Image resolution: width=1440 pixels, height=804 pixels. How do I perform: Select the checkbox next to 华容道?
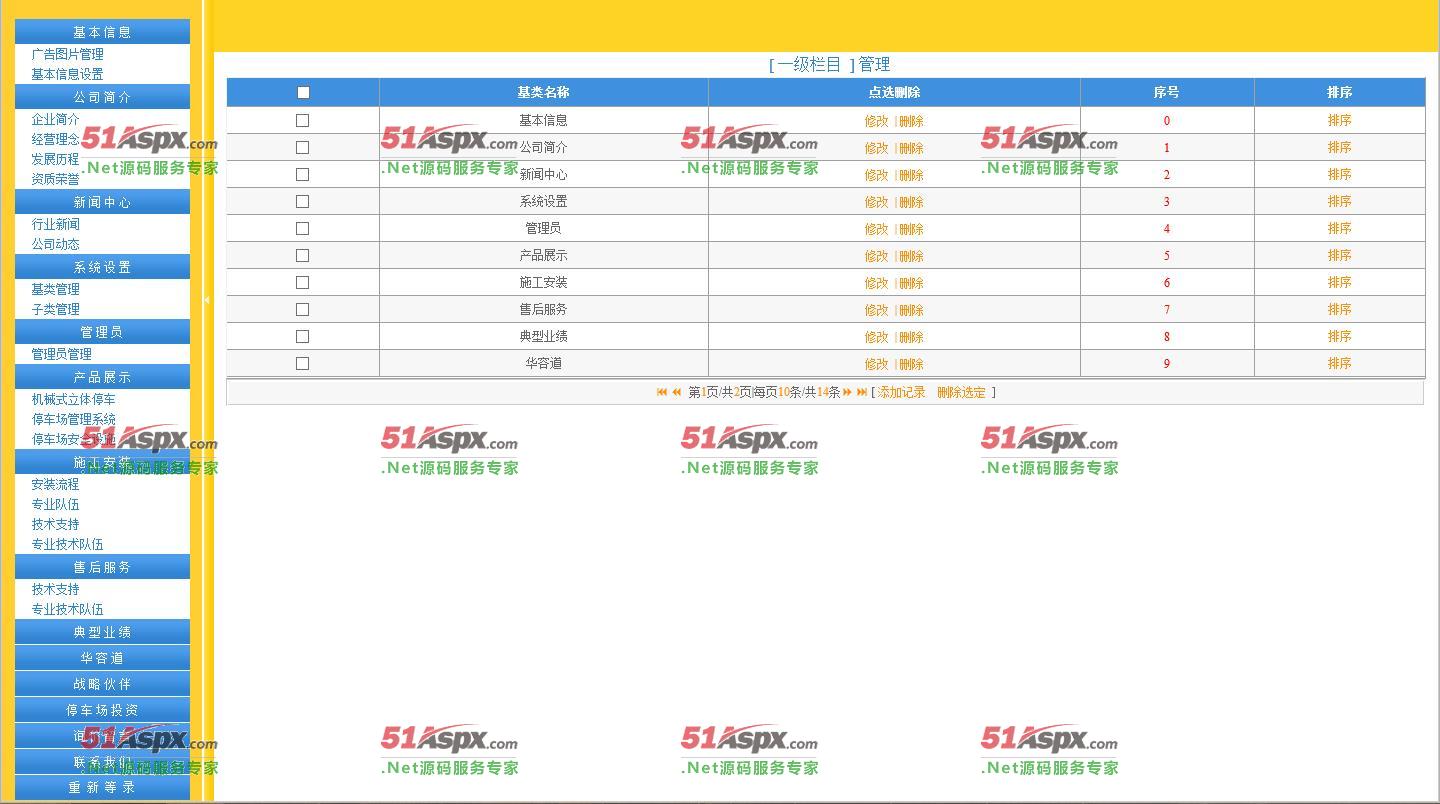[302, 363]
